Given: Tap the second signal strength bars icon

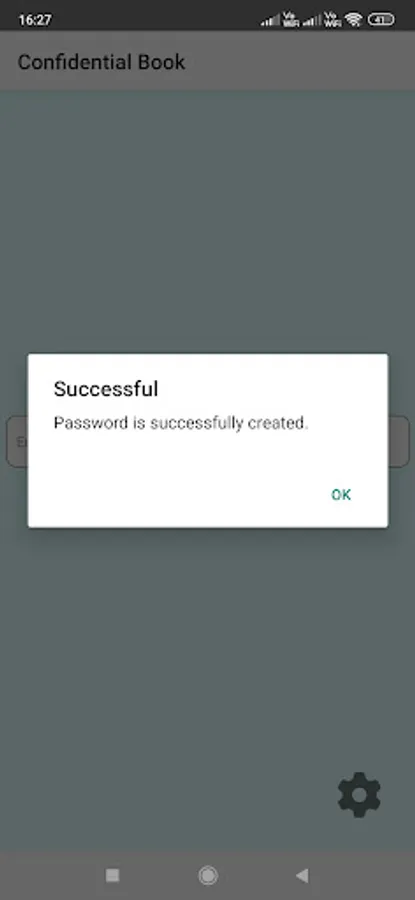Looking at the screenshot, I should 312,20.
